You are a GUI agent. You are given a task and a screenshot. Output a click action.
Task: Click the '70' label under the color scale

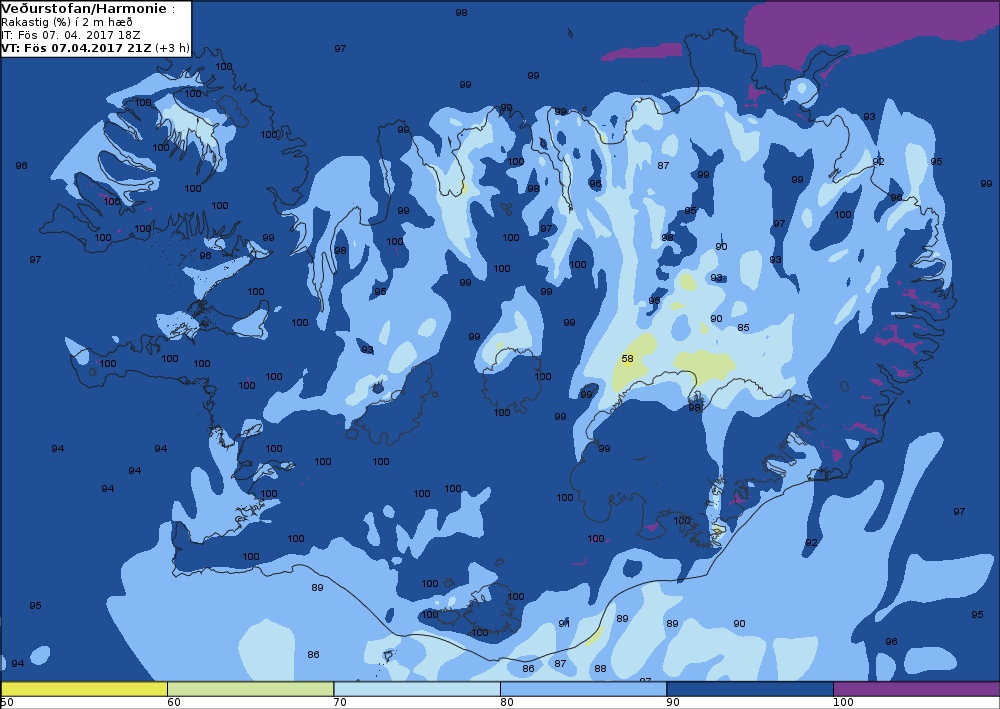point(340,703)
